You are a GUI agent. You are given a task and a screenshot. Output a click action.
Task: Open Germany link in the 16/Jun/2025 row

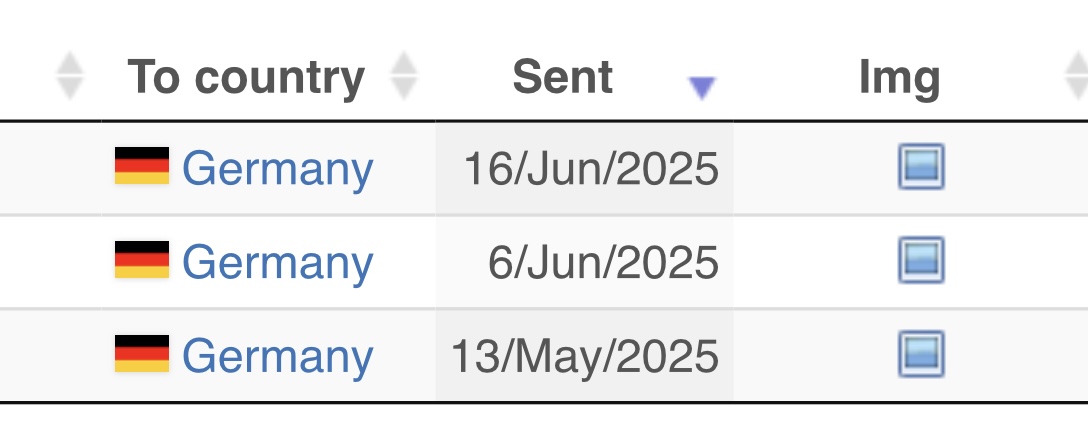tap(278, 169)
